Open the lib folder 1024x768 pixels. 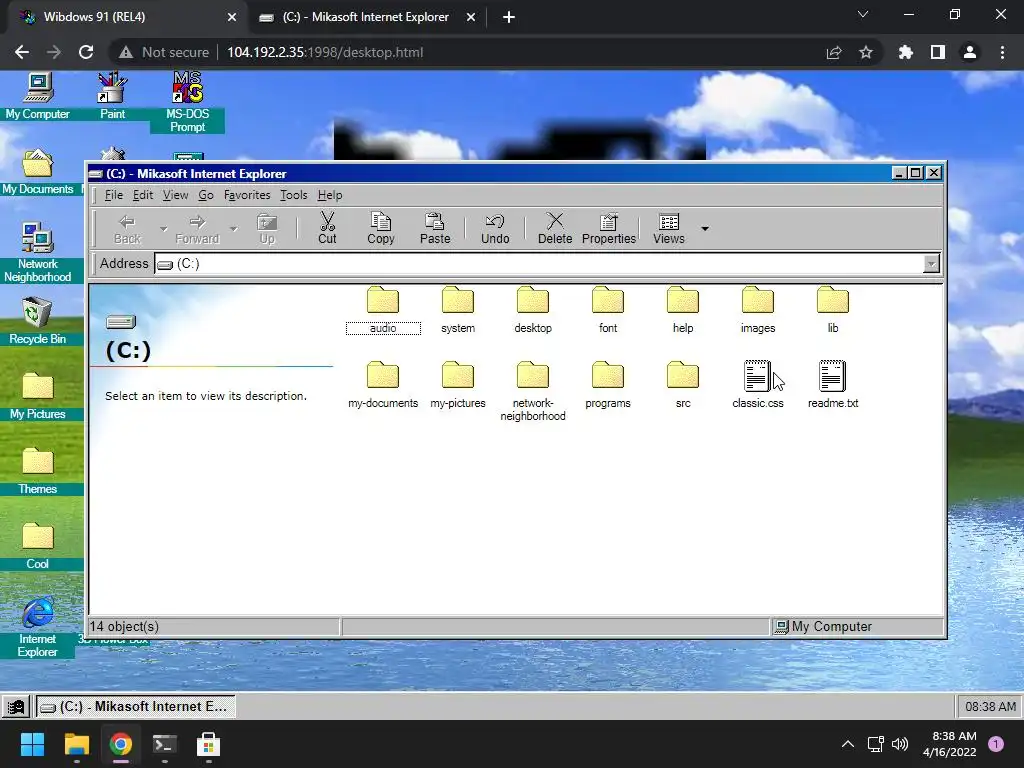point(833,310)
